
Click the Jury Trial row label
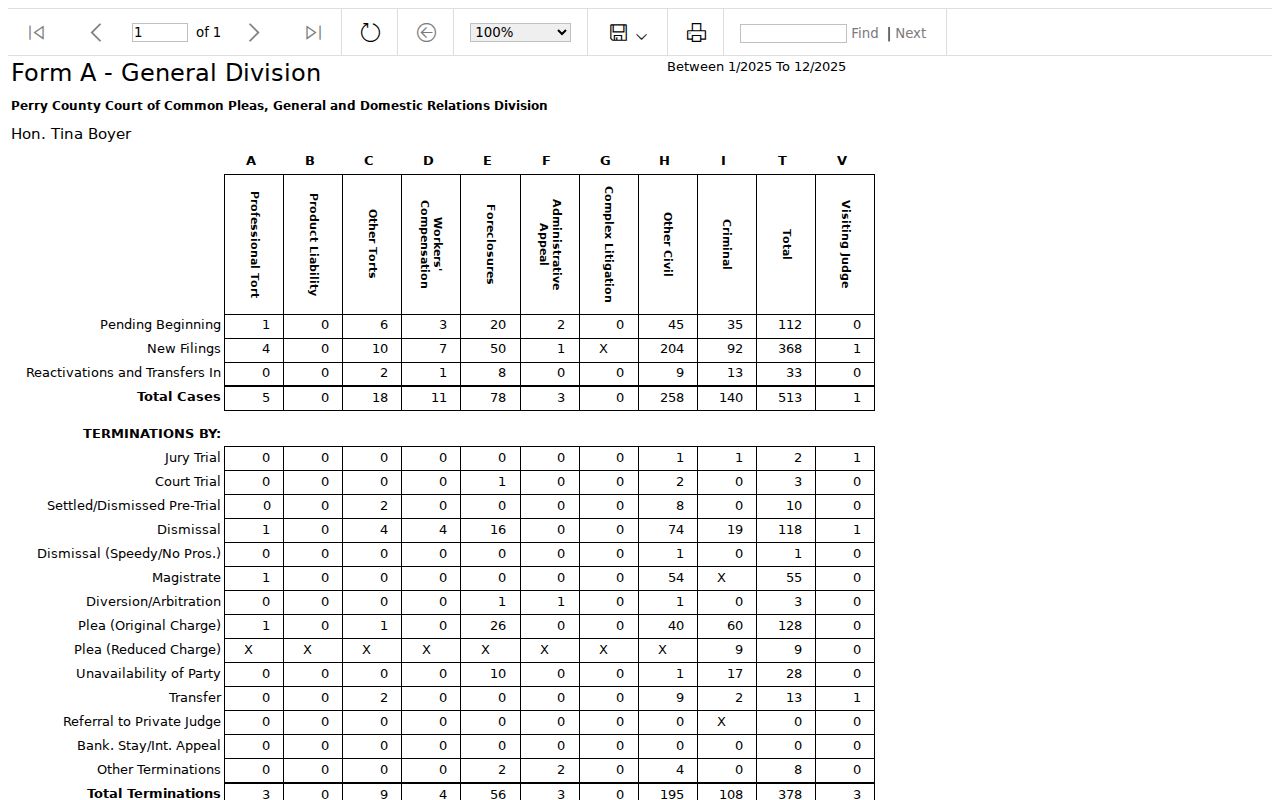[192, 458]
